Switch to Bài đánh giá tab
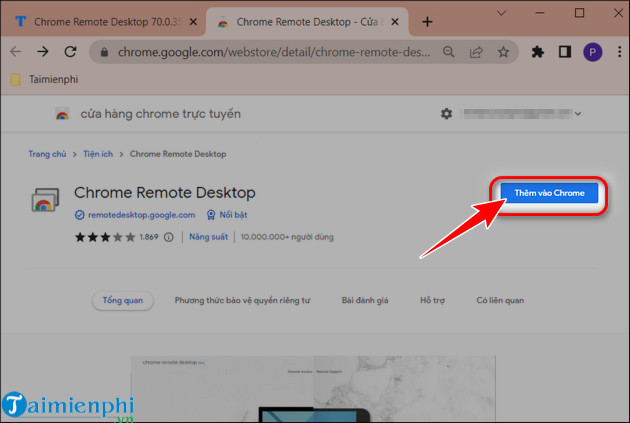The height and width of the screenshot is (423, 630). point(365,300)
